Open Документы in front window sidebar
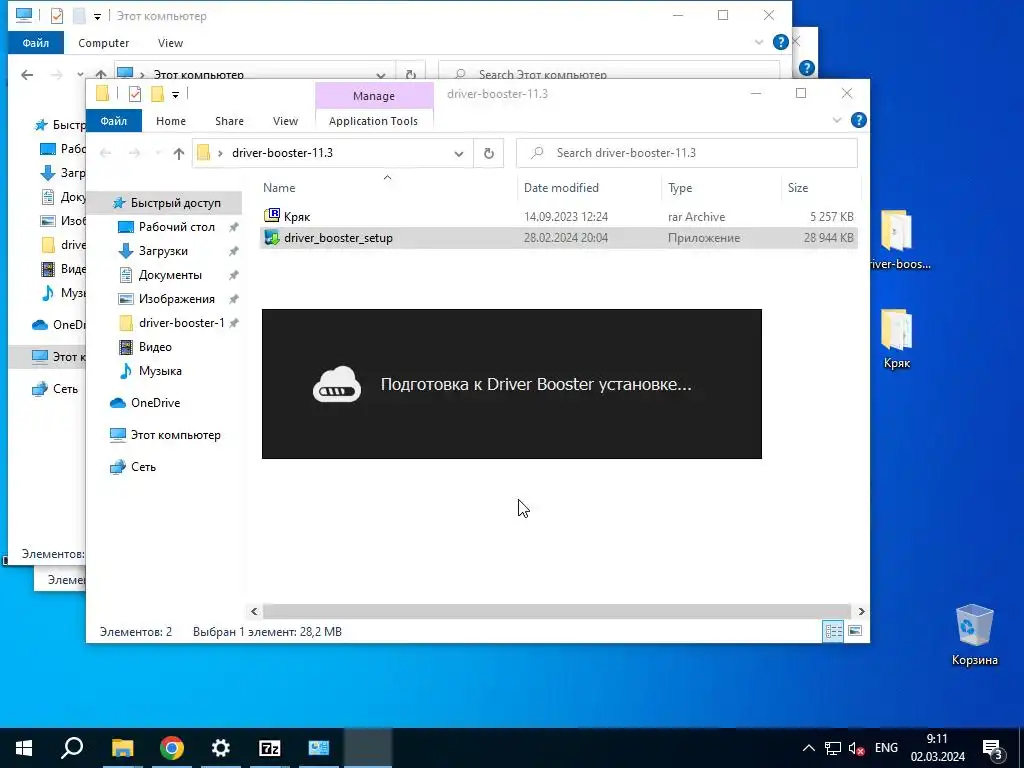The width and height of the screenshot is (1024, 768). pyautogui.click(x=170, y=275)
